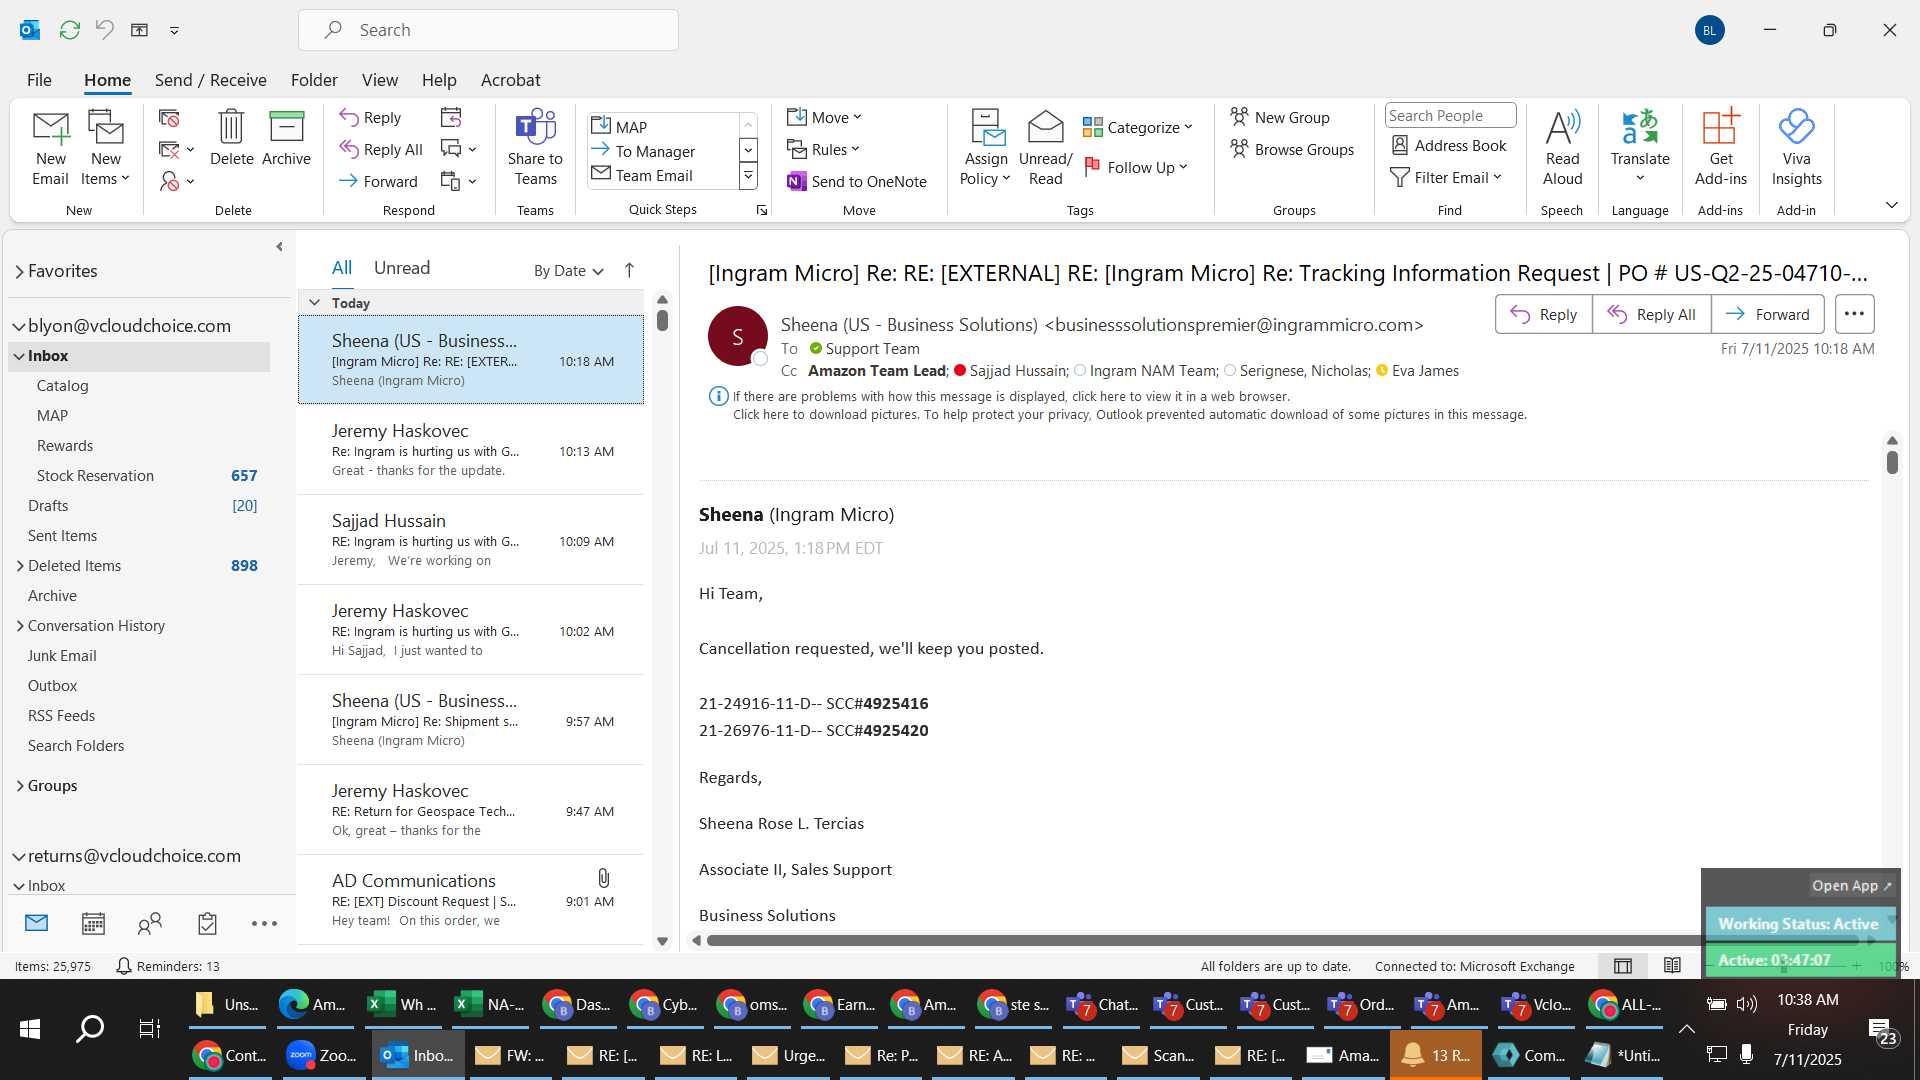1920x1080 pixels.
Task: Switch to Normal view in status bar
Action: click(1623, 966)
